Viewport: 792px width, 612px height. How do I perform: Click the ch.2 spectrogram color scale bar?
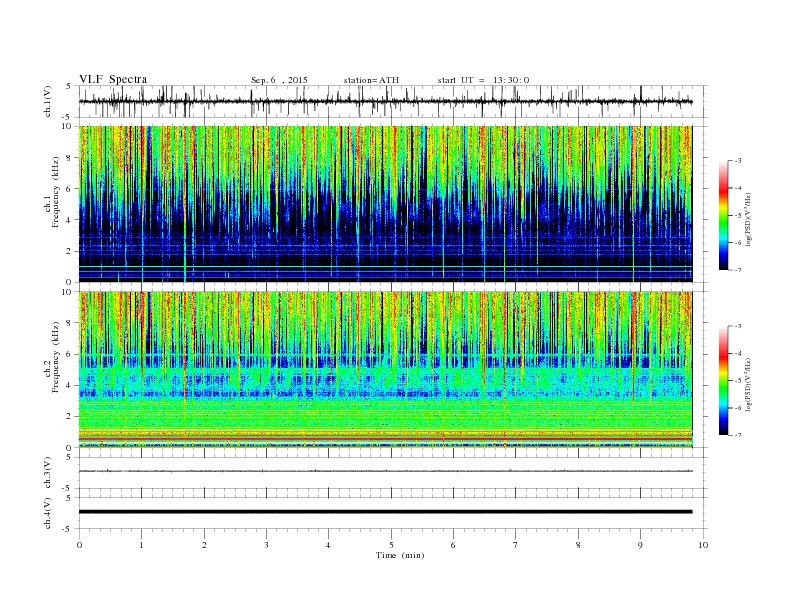tap(723, 380)
